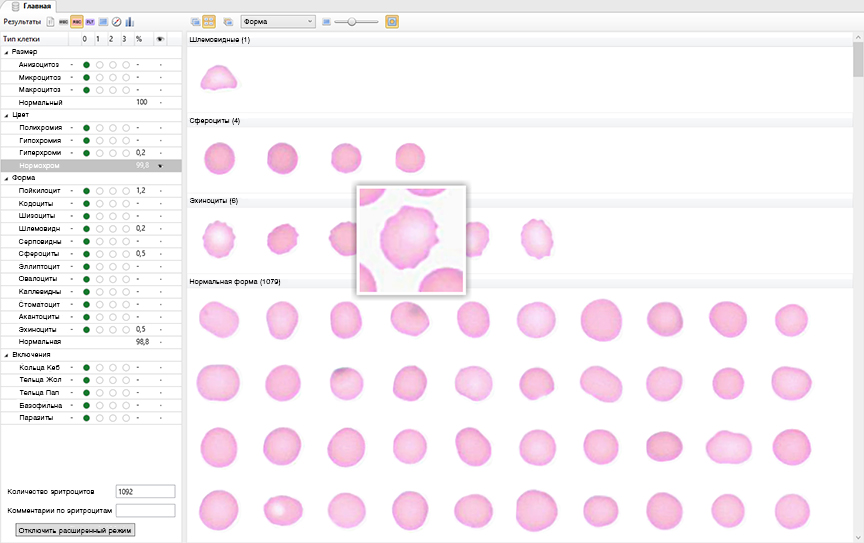
Task: Click the compass-like circle icon in toolbar
Action: [x=116, y=21]
